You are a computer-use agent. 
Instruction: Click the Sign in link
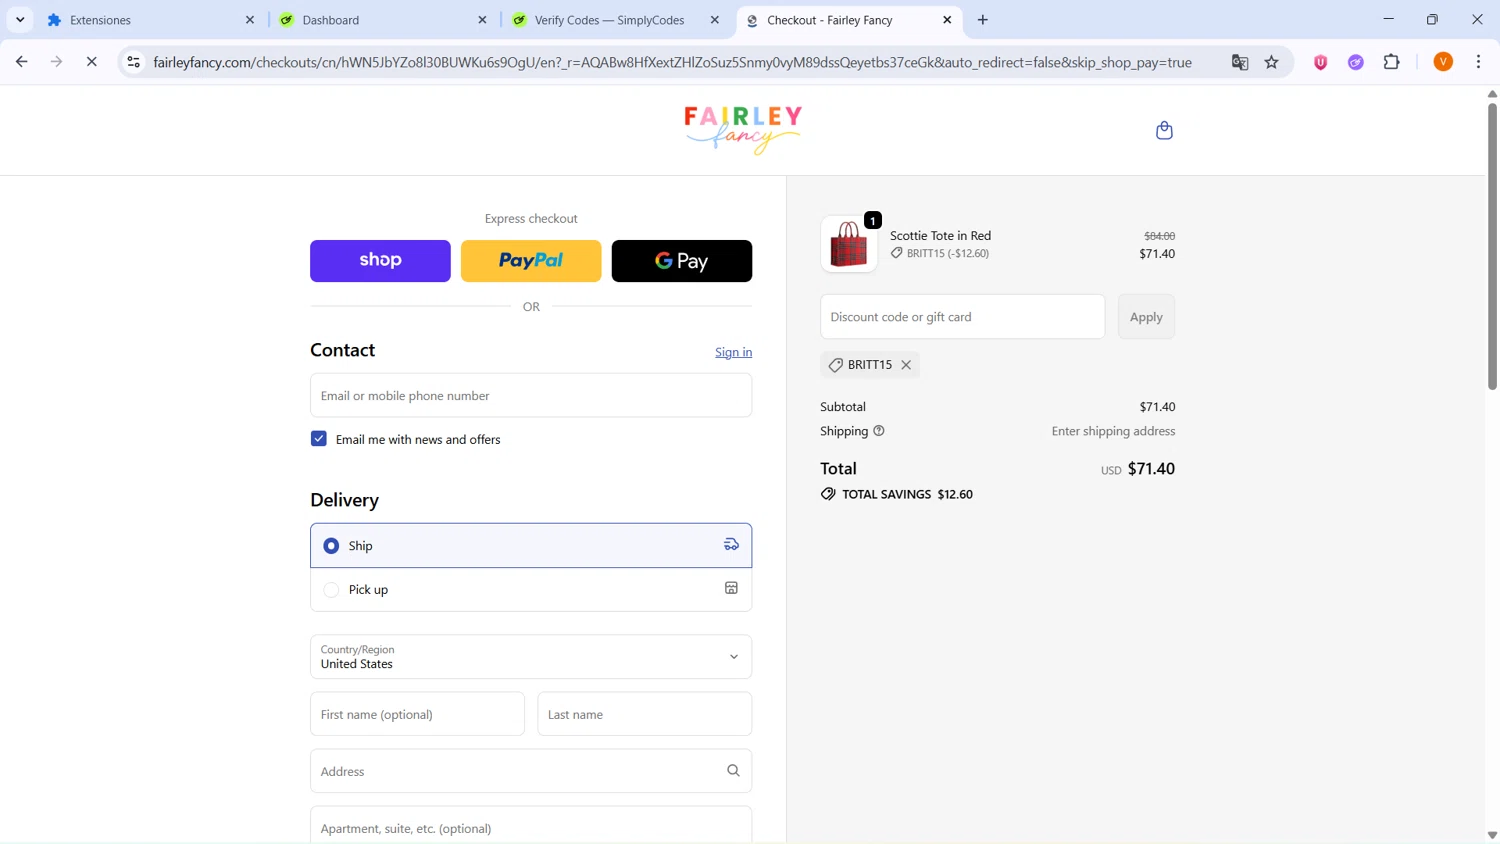[733, 352]
